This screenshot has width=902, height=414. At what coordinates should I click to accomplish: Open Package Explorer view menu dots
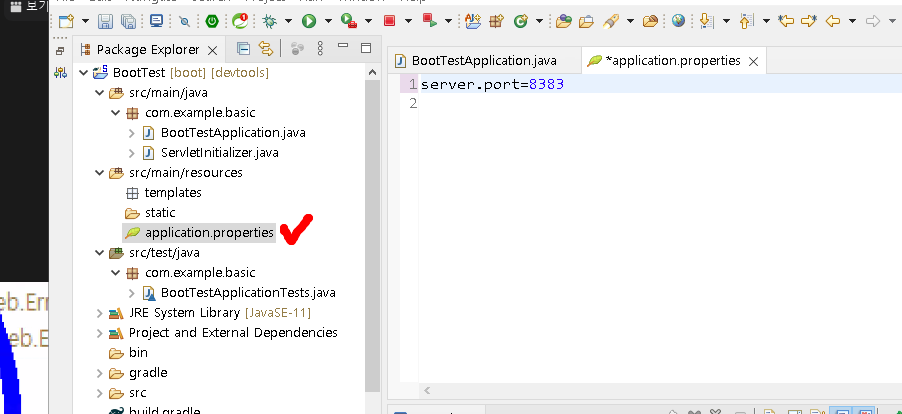pos(320,49)
